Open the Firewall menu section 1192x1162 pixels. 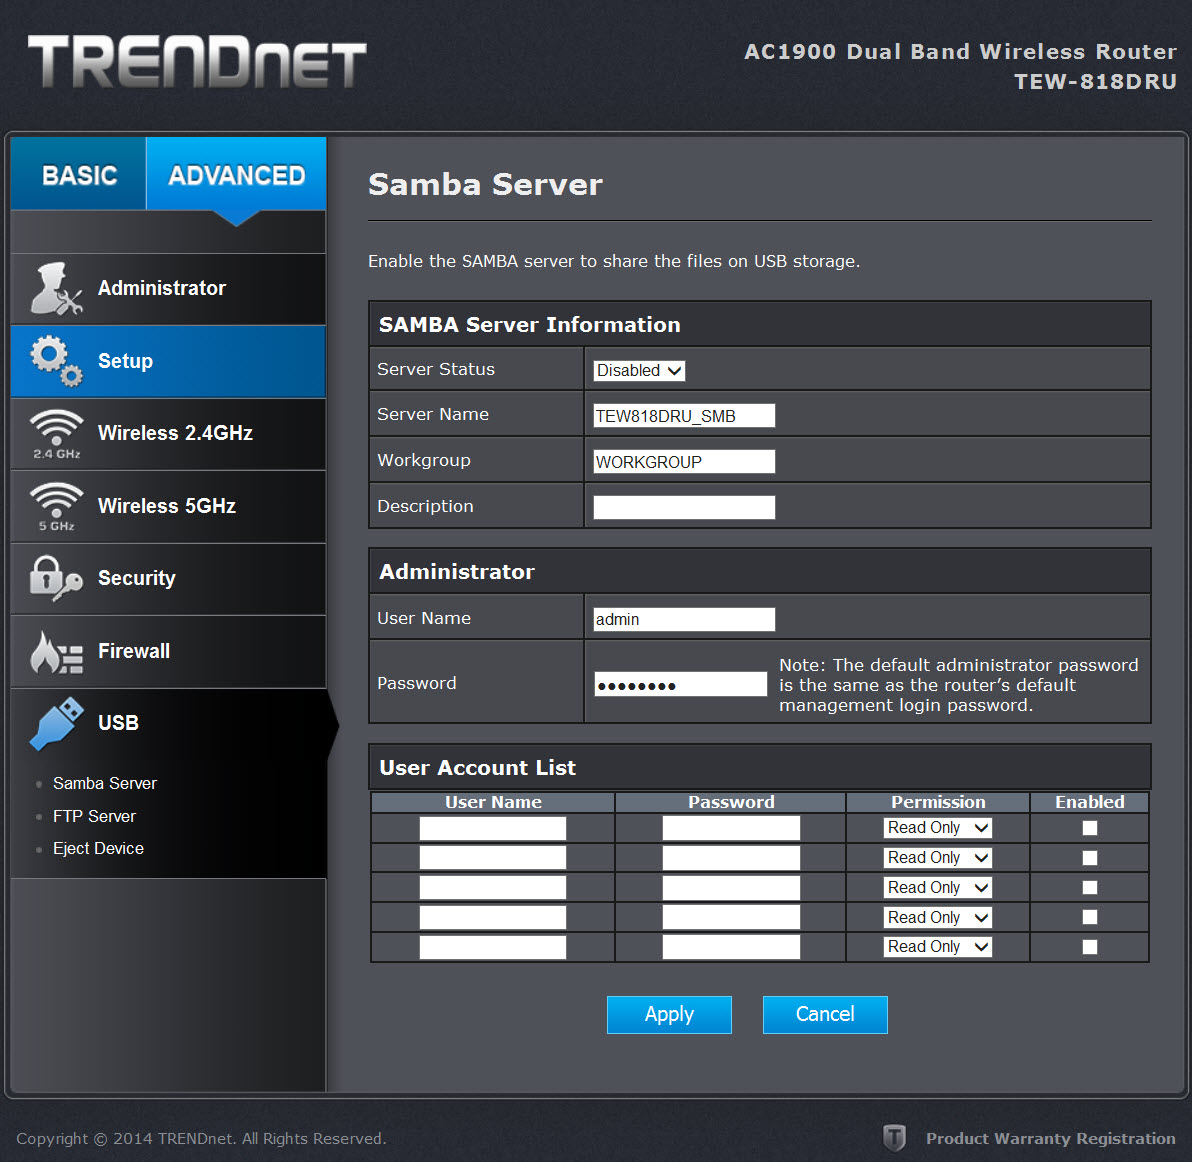click(x=168, y=651)
